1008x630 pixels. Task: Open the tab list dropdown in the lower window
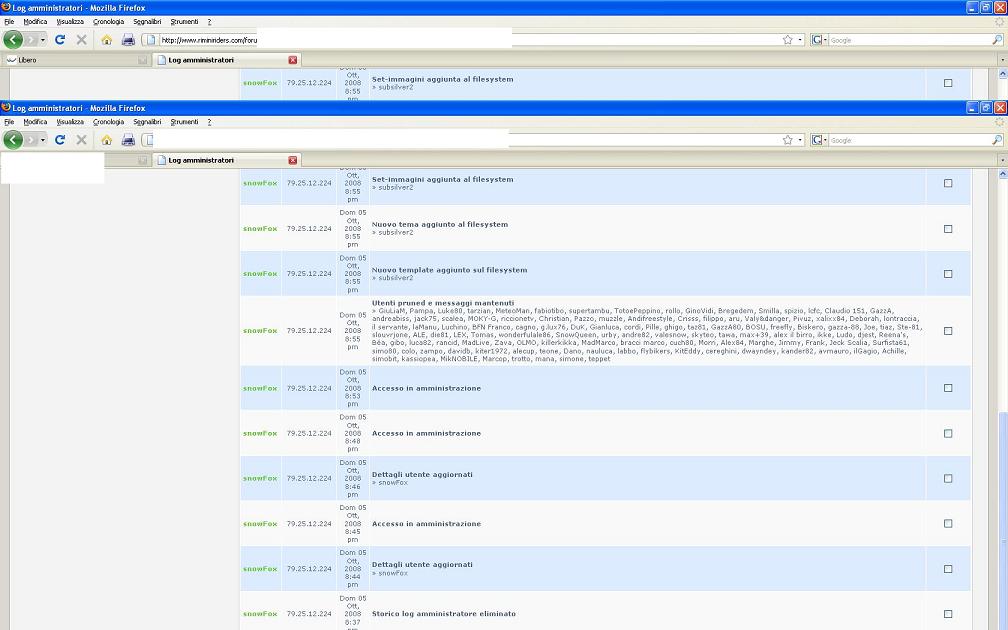(1002, 160)
